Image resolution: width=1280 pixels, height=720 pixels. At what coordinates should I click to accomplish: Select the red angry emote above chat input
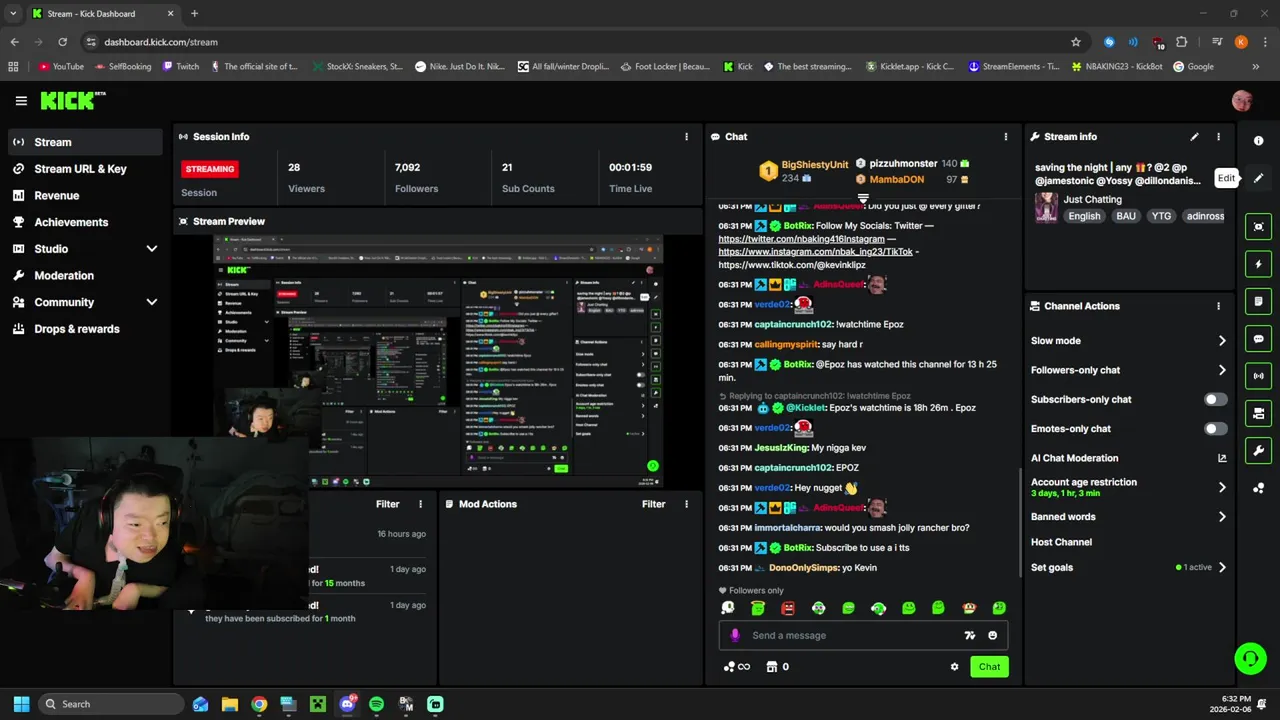(788, 608)
